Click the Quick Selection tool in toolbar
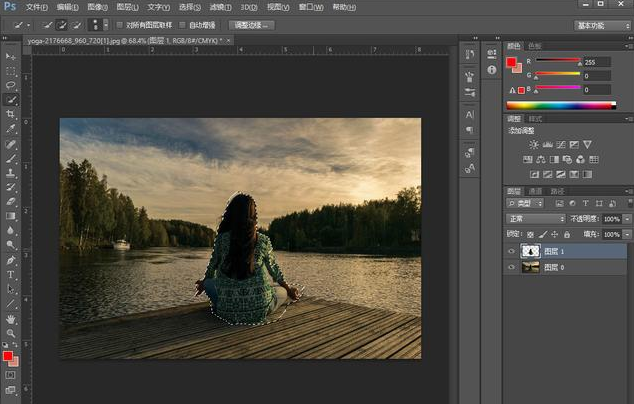Viewport: 634px width, 404px height. coord(11,100)
